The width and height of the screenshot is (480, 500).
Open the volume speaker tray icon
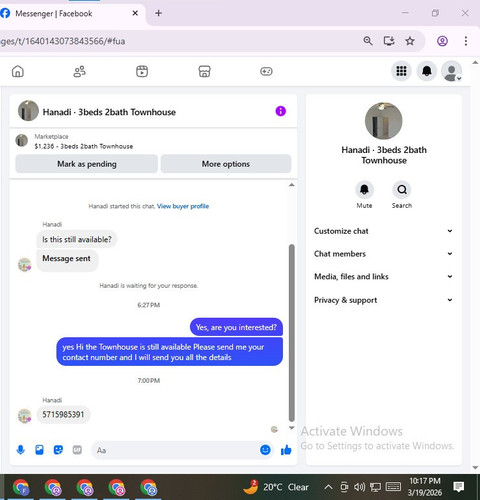point(359,487)
